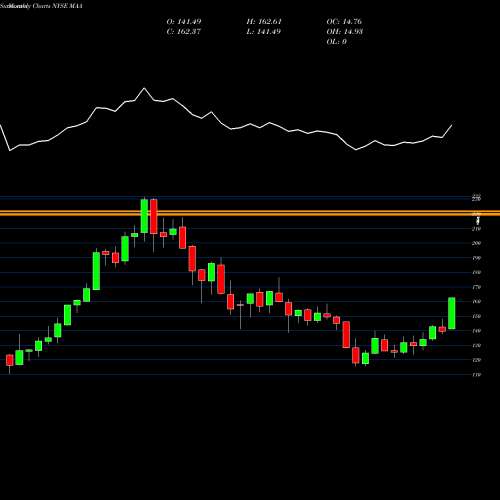
Task: Click the 170 price axis label
Action: [476, 287]
